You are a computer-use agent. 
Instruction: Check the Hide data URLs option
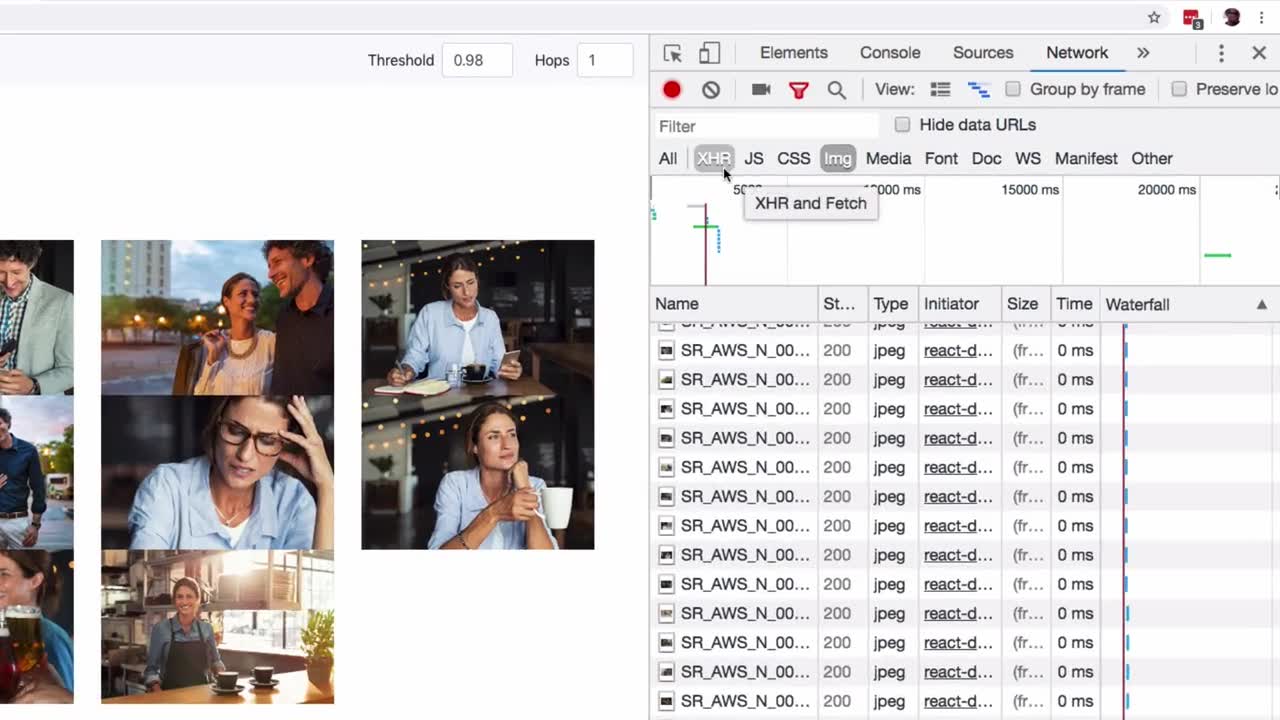tap(903, 125)
